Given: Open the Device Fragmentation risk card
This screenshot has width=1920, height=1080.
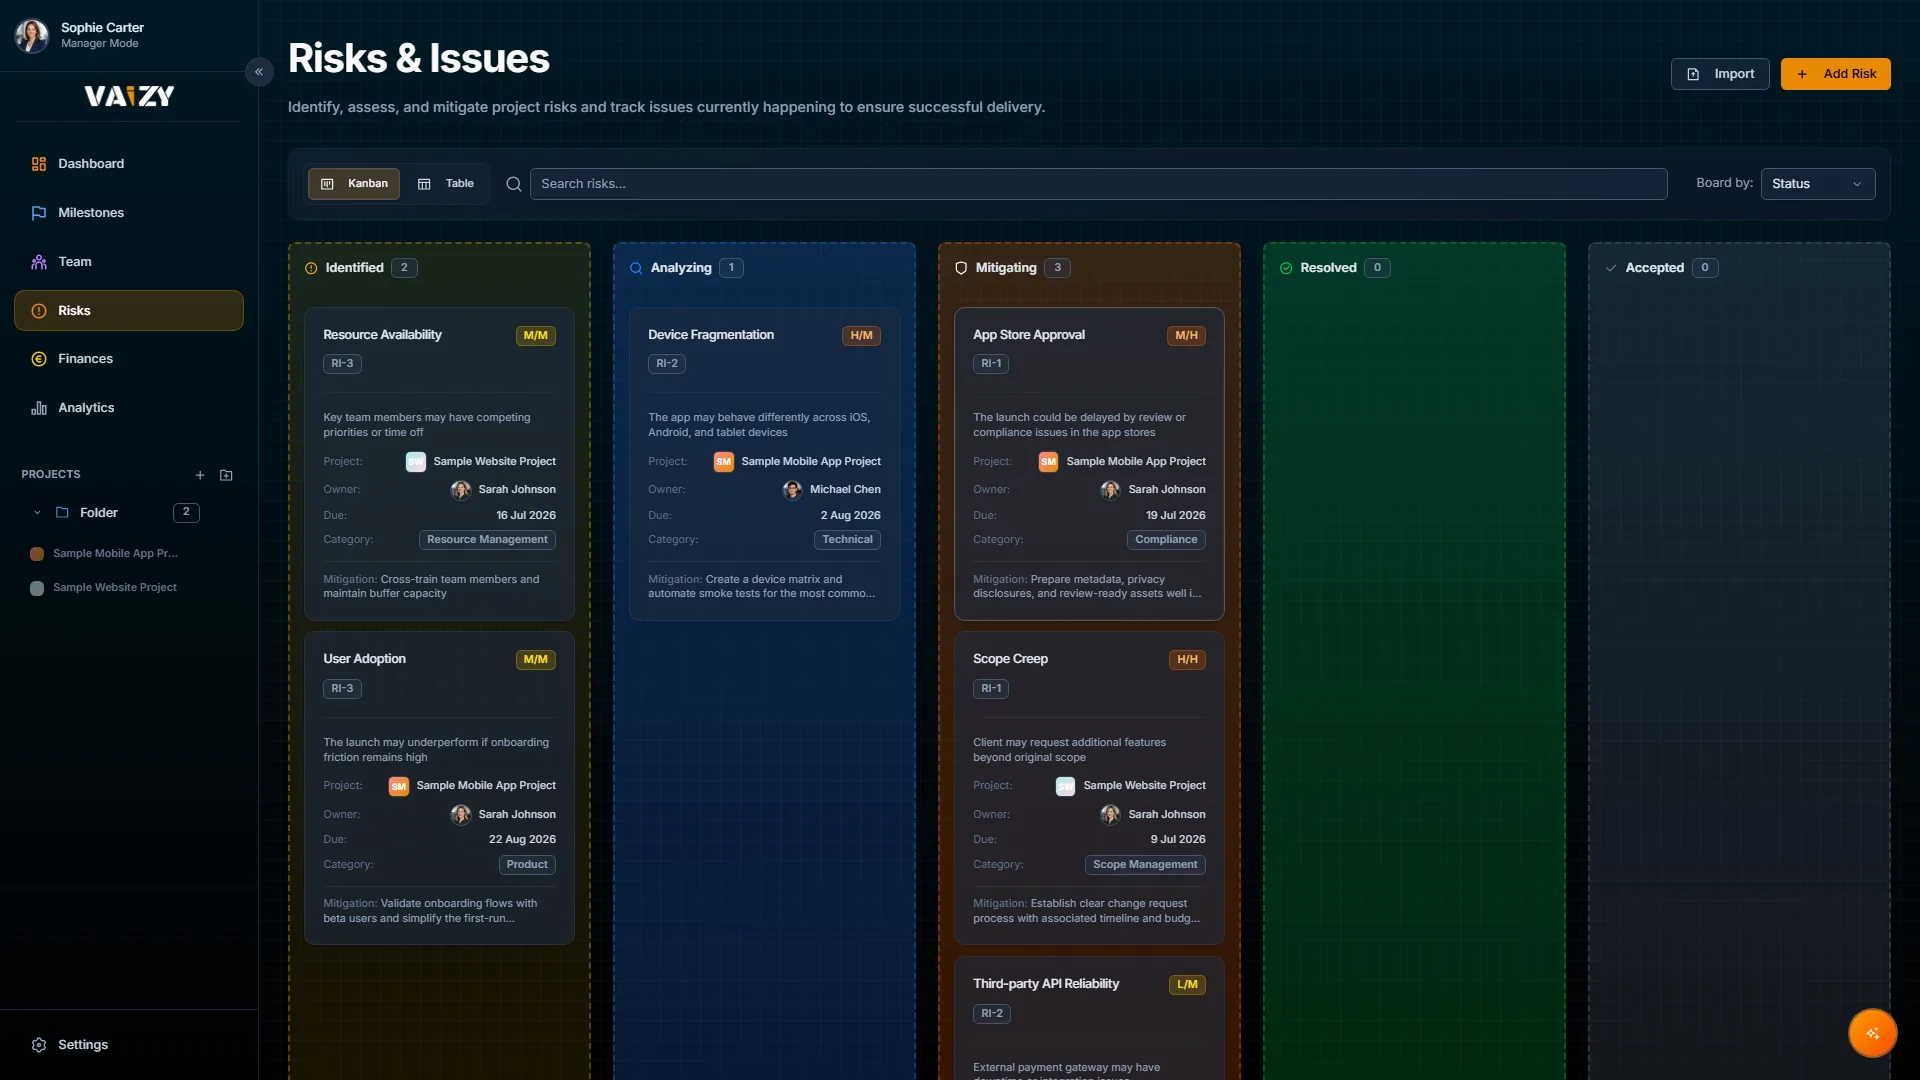Looking at the screenshot, I should click(x=764, y=464).
